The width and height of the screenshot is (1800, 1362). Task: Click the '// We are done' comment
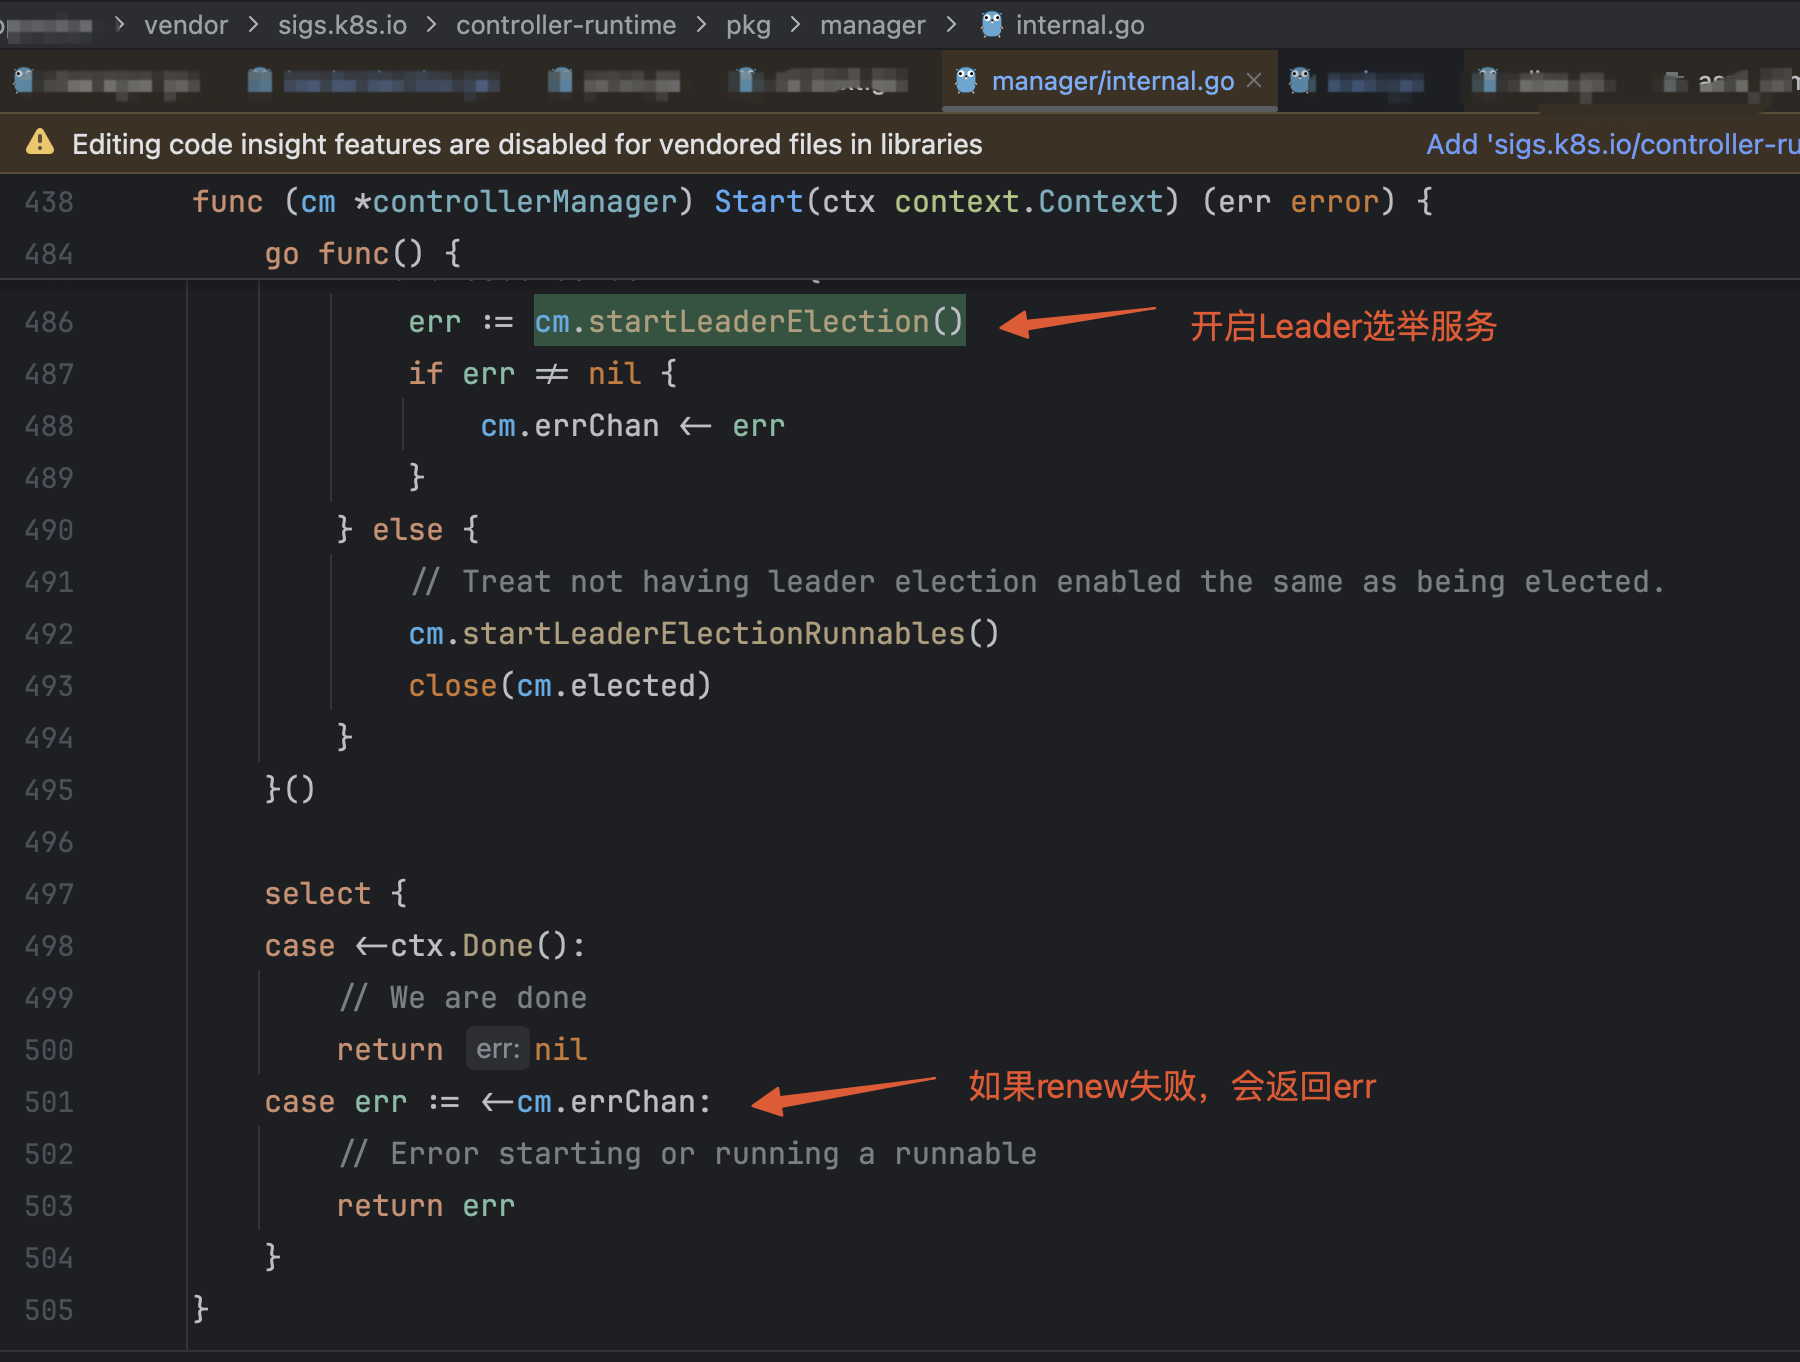pos(463,998)
